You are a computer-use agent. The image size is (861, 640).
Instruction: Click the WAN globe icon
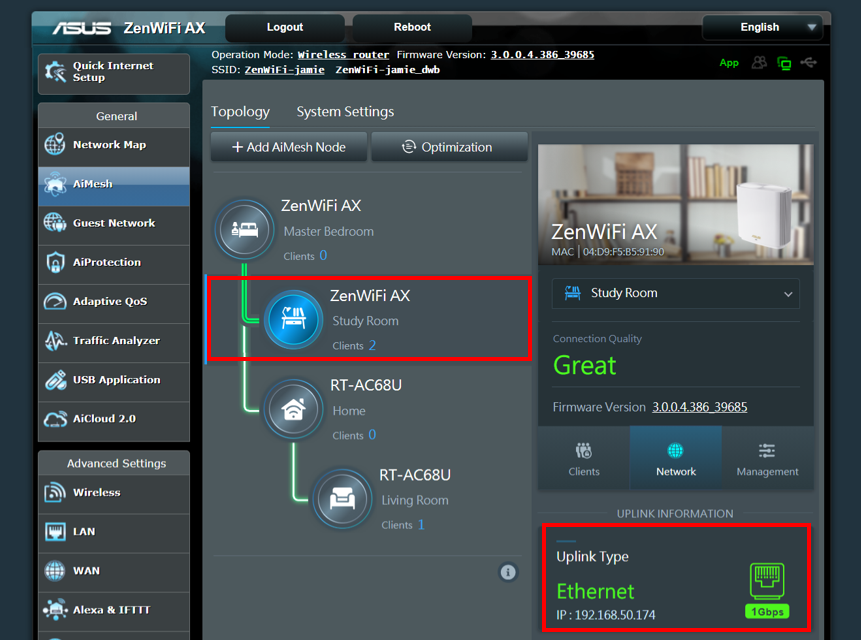55,571
